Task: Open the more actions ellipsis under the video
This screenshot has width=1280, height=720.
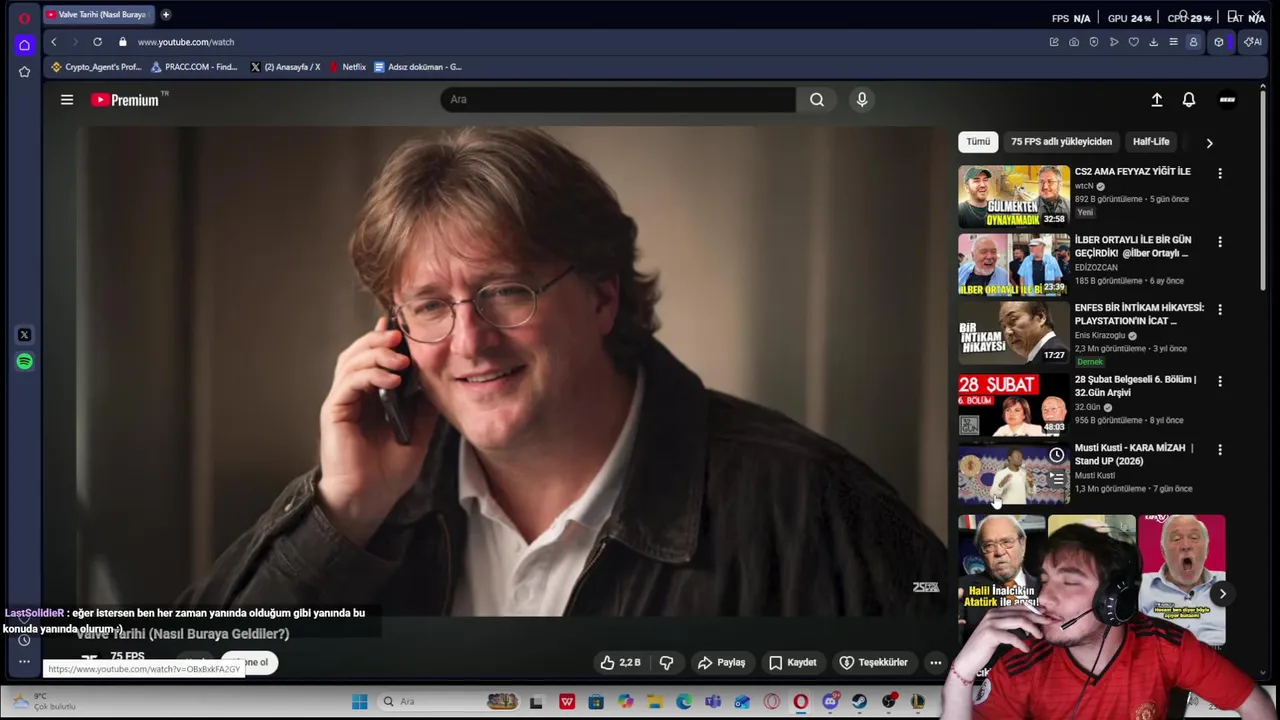Action: pyautogui.click(x=935, y=662)
